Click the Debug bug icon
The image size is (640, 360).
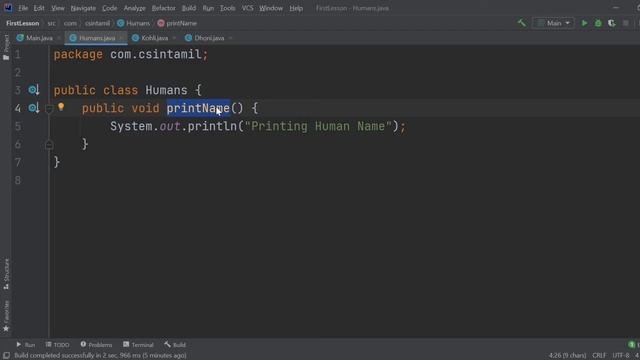(x=598, y=23)
